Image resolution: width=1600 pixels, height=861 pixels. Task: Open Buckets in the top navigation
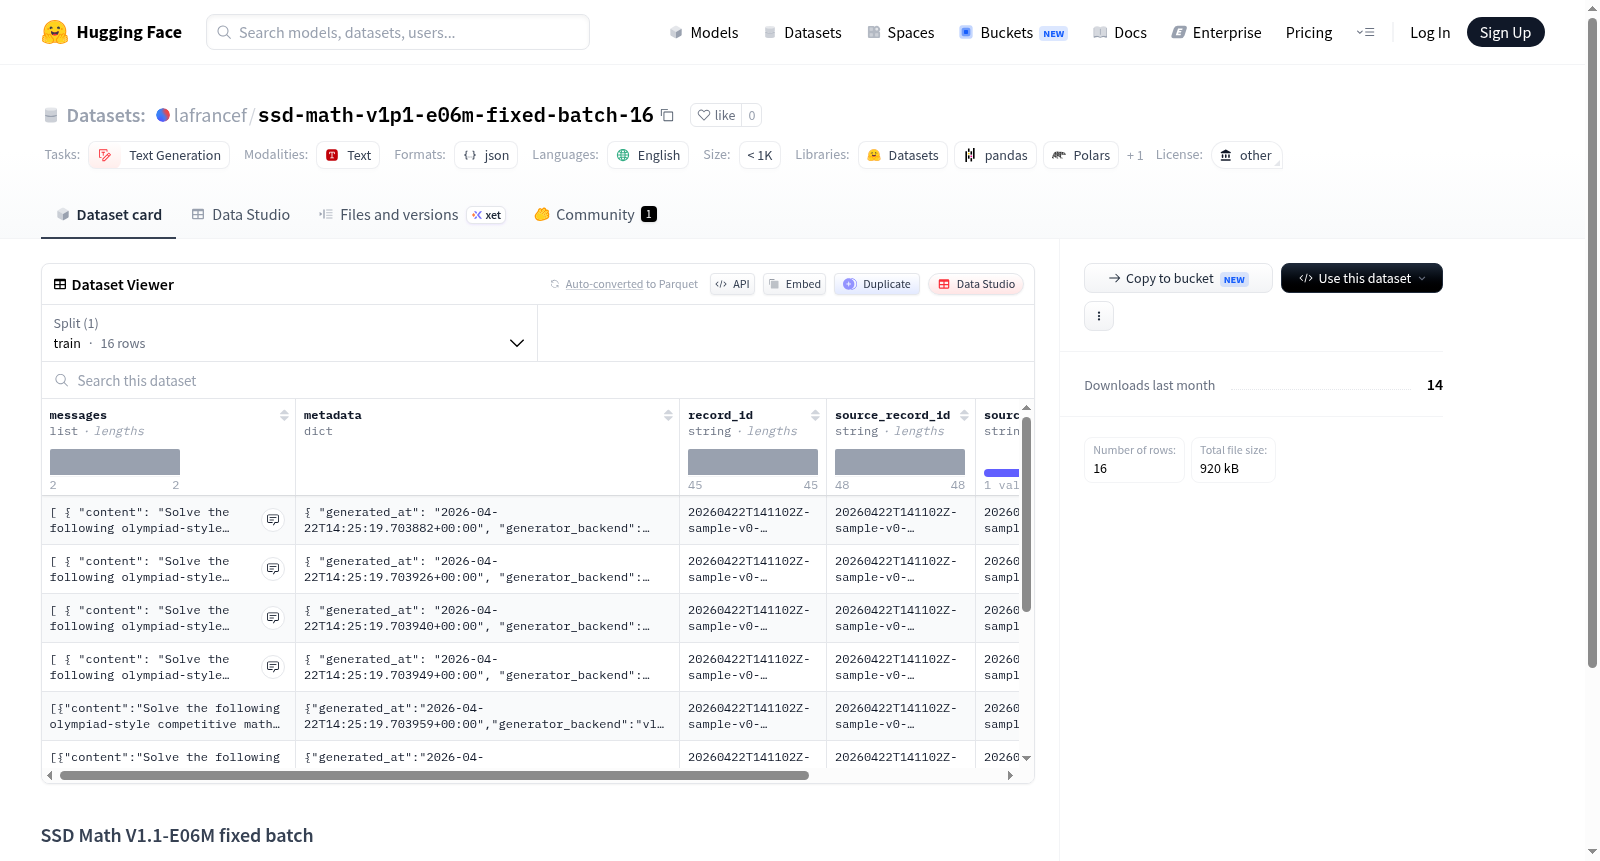(1013, 33)
